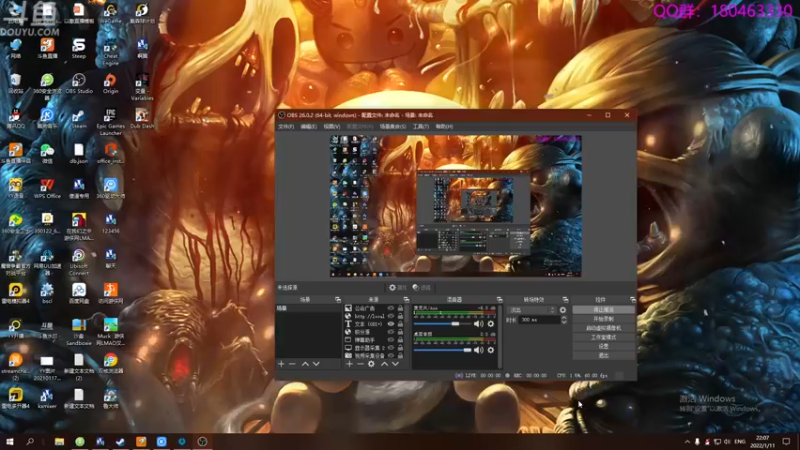Open File Explorer from the taskbar
The image size is (800, 450).
[x=59, y=441]
